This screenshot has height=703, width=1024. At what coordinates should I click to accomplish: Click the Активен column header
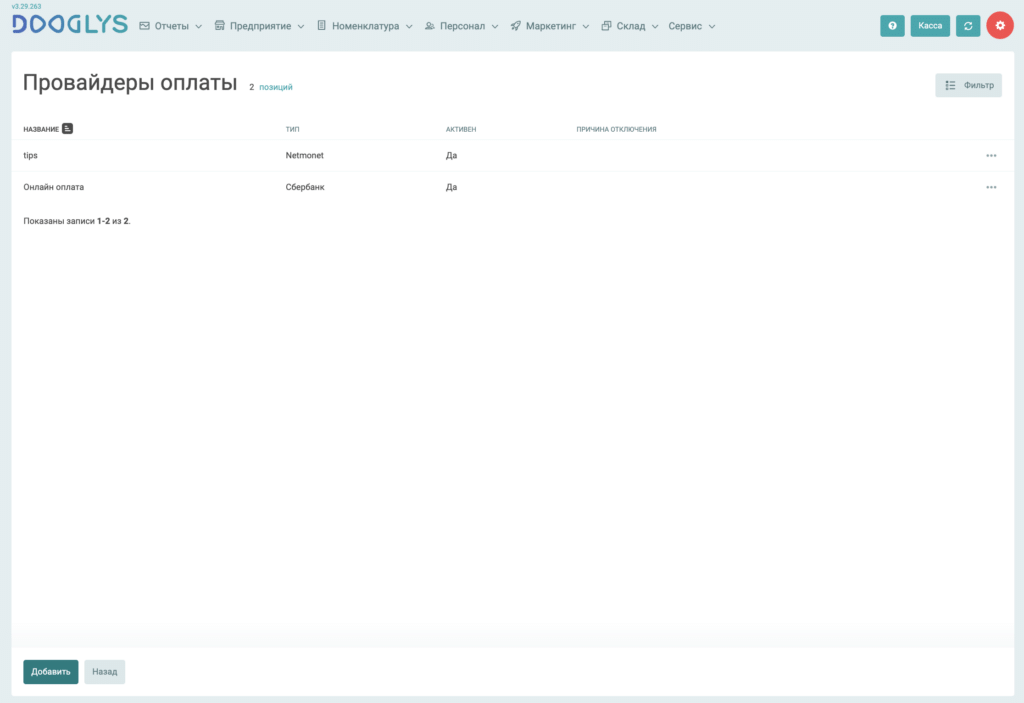(461, 129)
